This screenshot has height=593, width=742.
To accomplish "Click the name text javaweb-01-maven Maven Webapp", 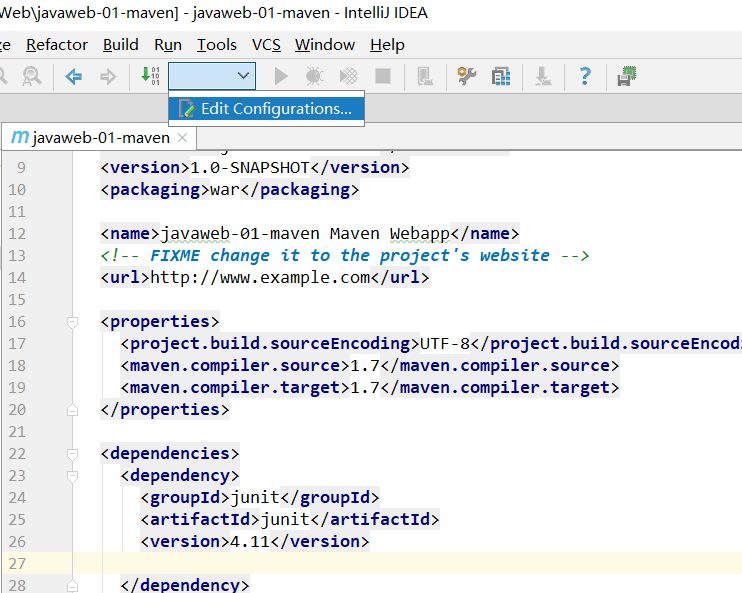I will click(305, 234).
